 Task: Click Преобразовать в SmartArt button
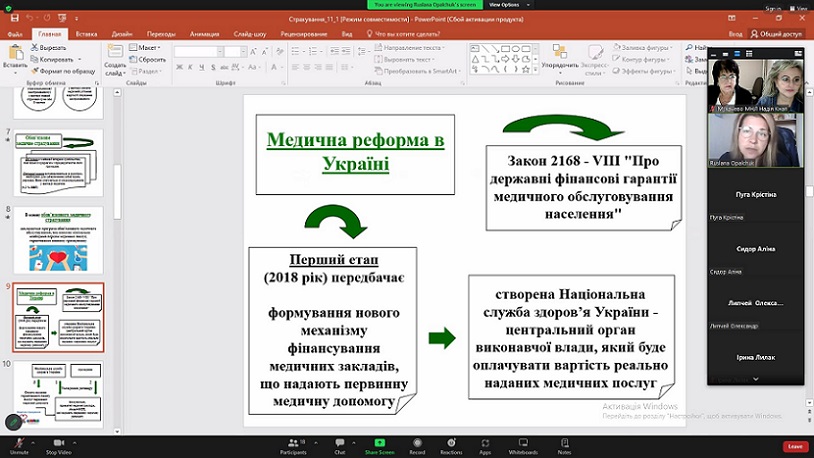418,71
